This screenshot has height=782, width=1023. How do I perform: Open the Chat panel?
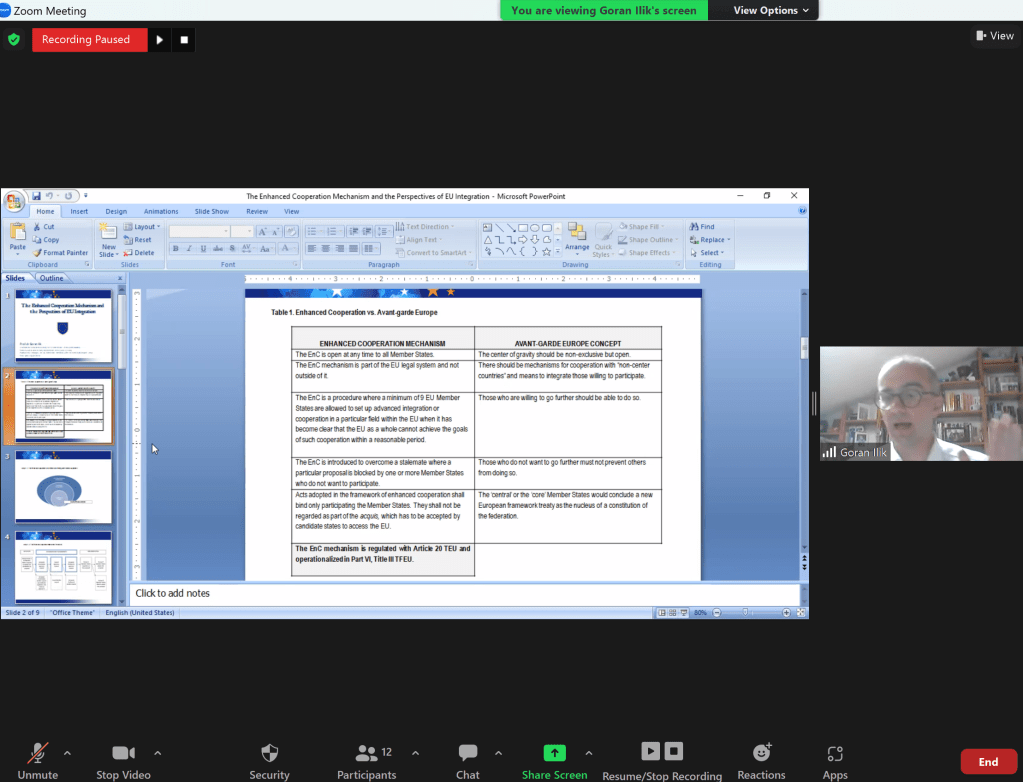click(467, 753)
